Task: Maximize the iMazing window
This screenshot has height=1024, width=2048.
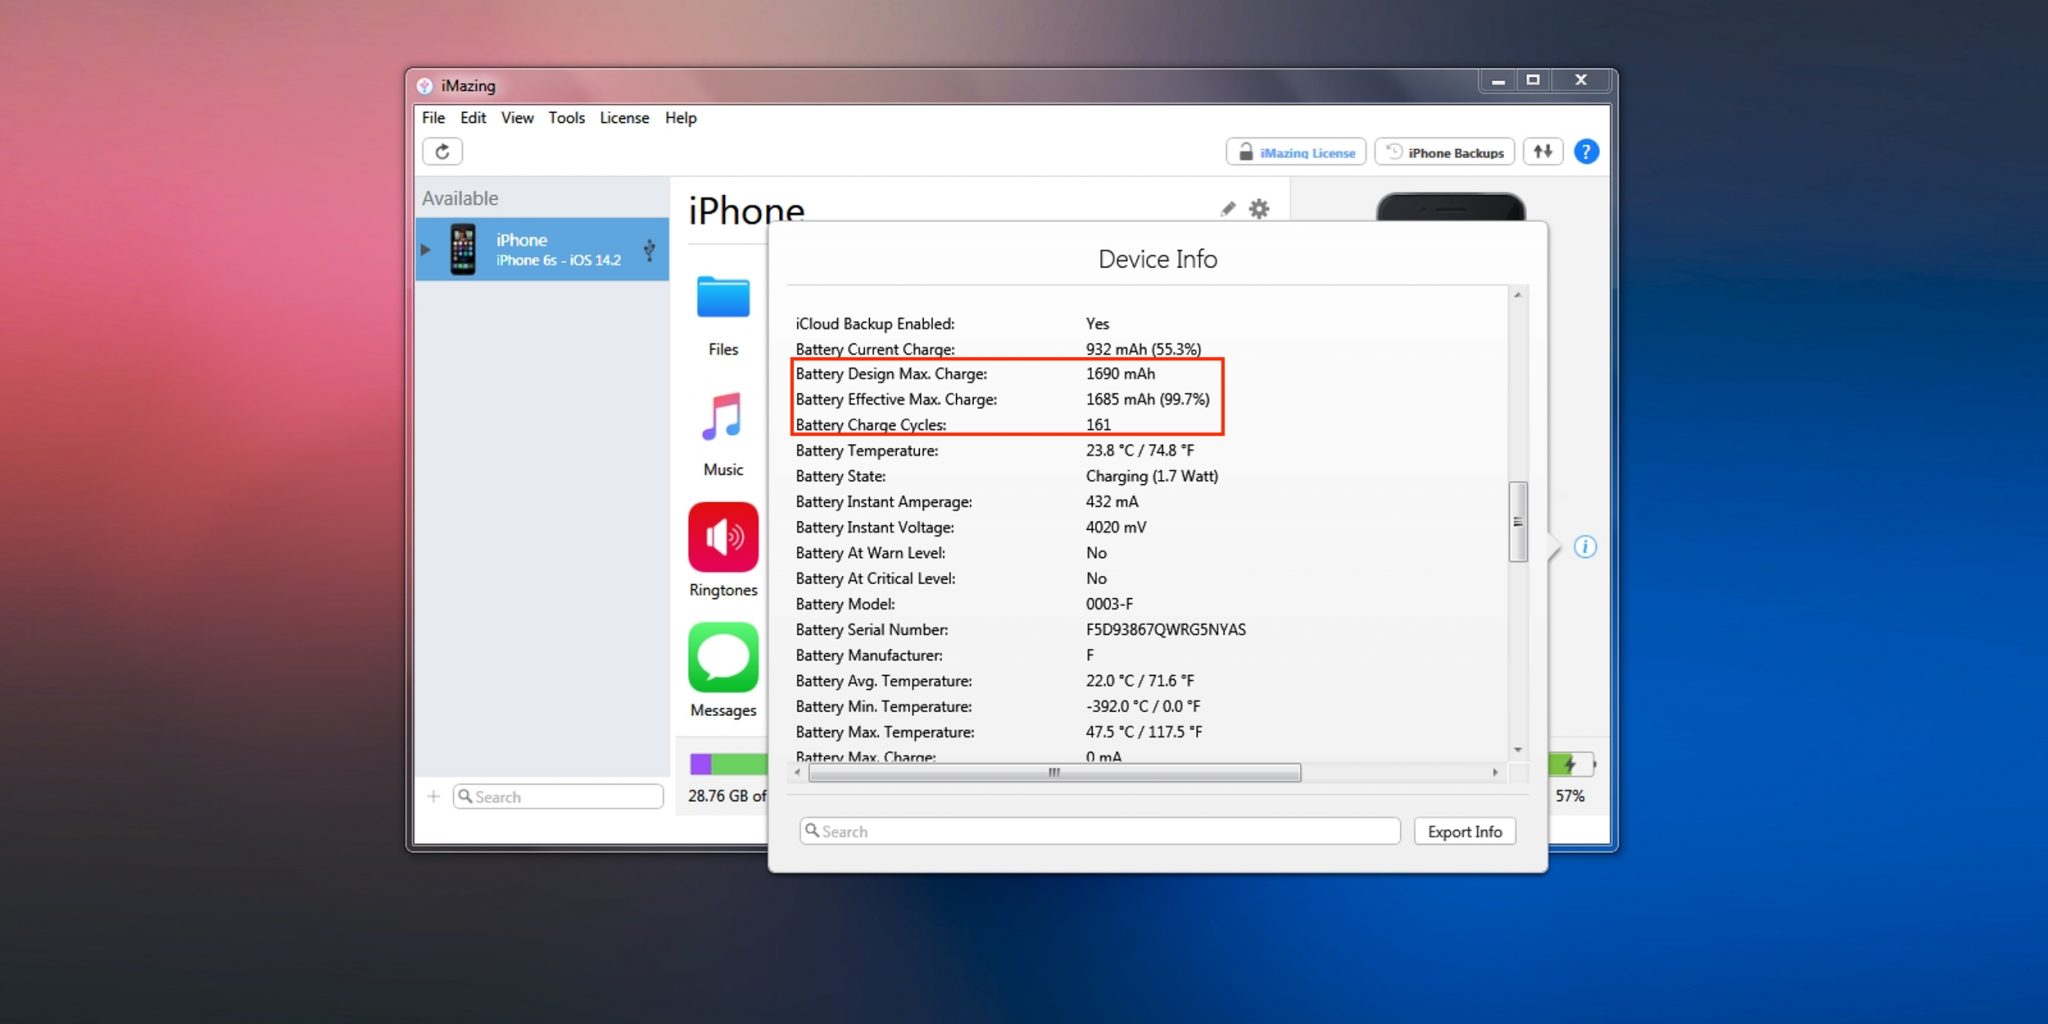Action: [x=1532, y=81]
